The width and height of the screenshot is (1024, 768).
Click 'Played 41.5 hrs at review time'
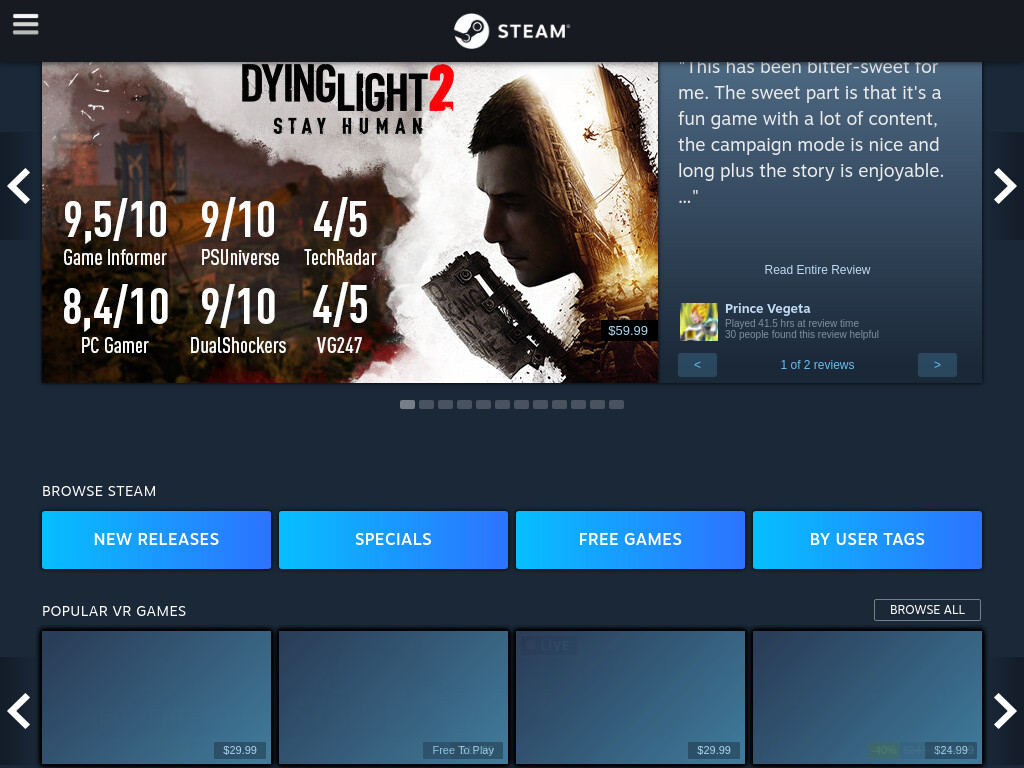(x=792, y=323)
